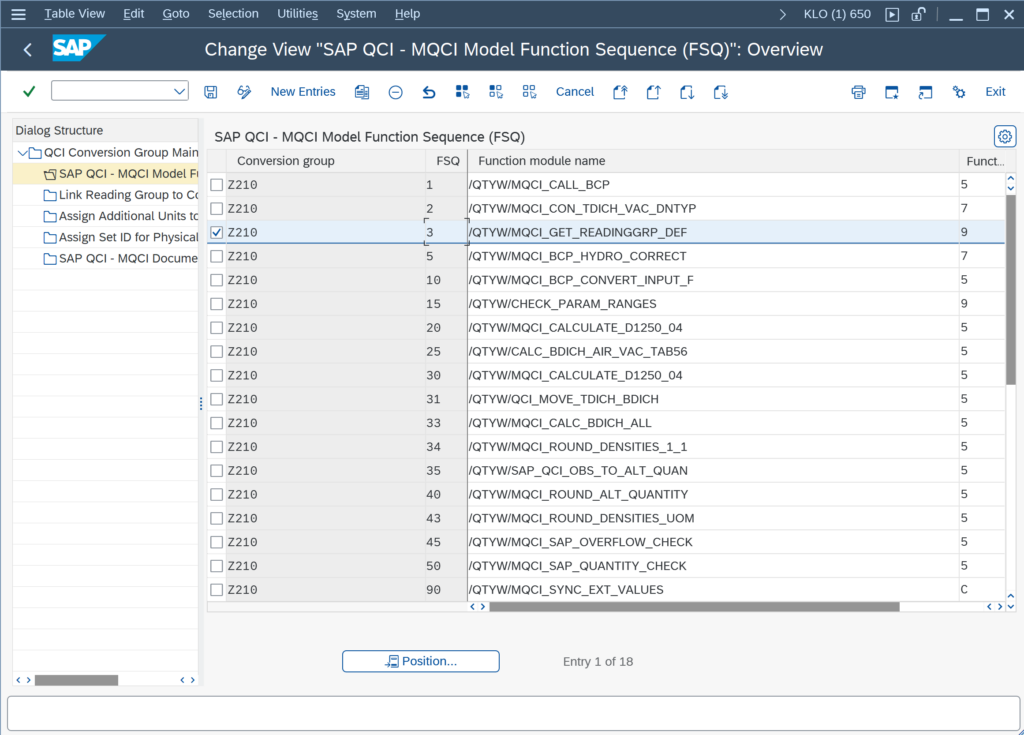Click the /QTYW/MQCI_ROUND_DENSITIES_UOM cell
1024x735 pixels.
713,519
